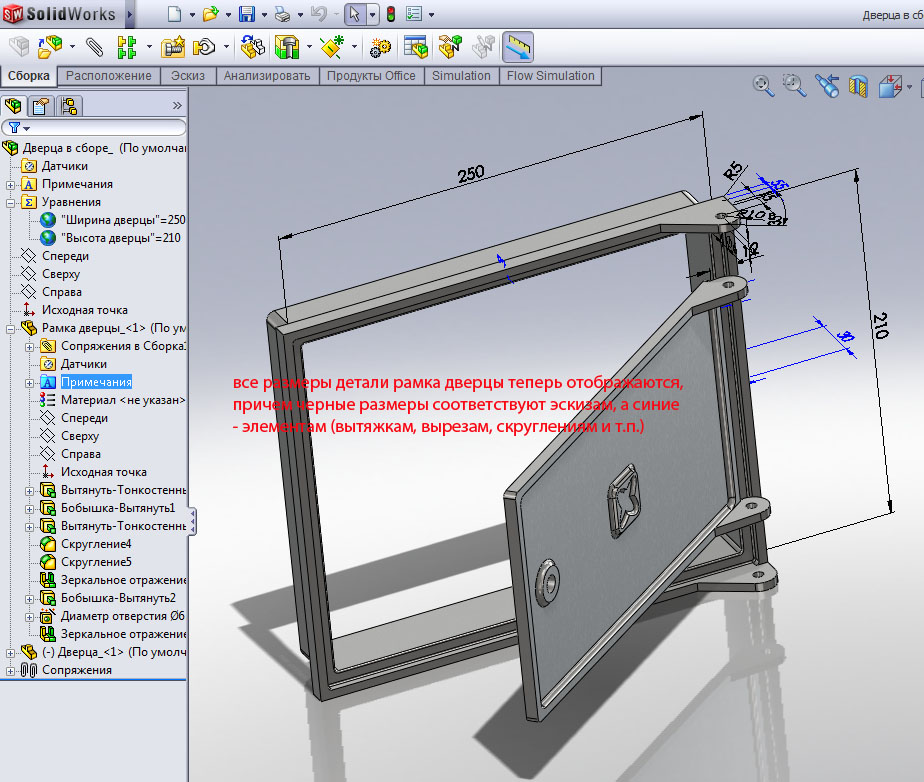The image size is (924, 782).
Task: Click the 250 dimension value in the viewport
Action: coord(470,172)
